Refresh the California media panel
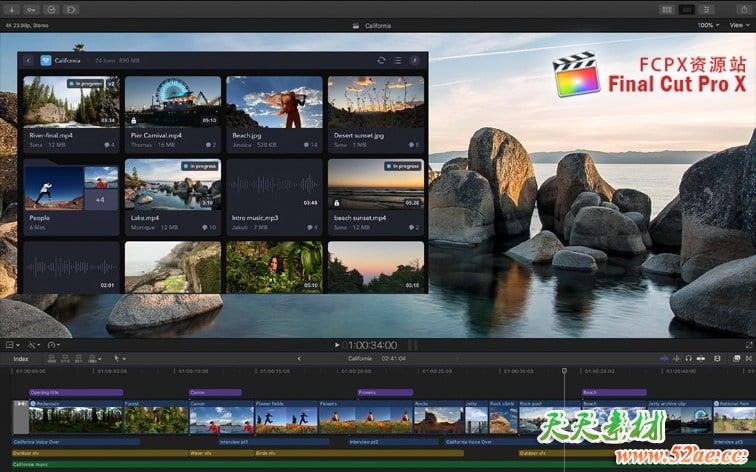Image resolution: width=756 pixels, height=472 pixels. (381, 60)
